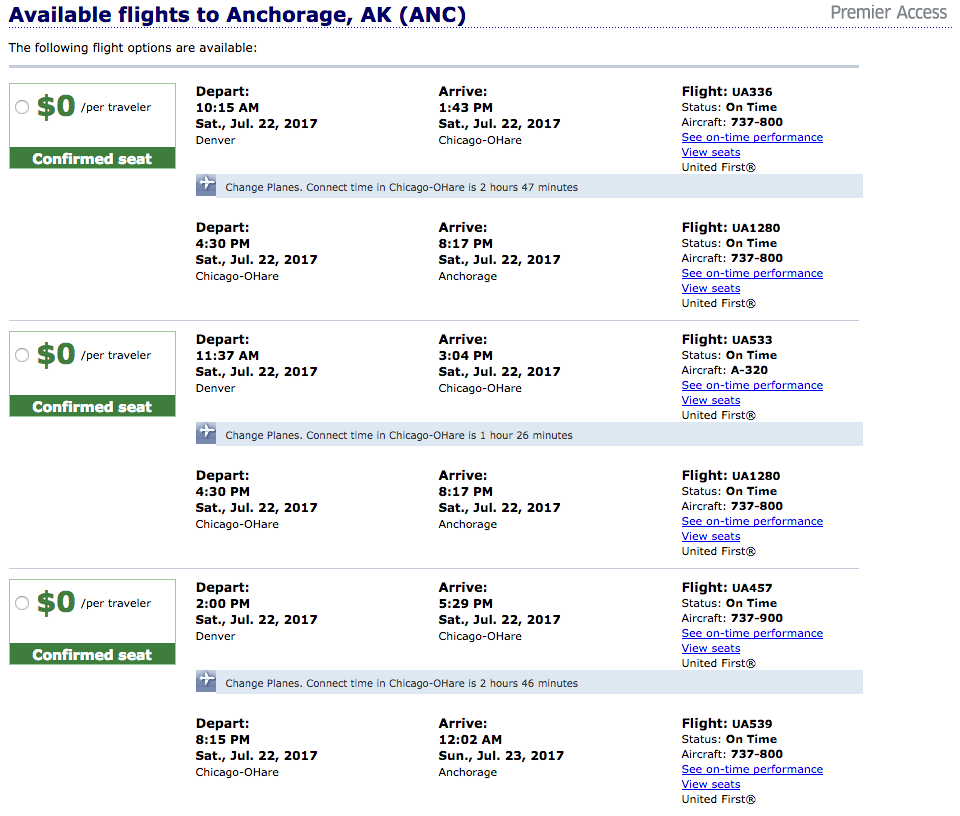
Task: Select the radio button for the UA336 itinerary
Action: coord(22,107)
